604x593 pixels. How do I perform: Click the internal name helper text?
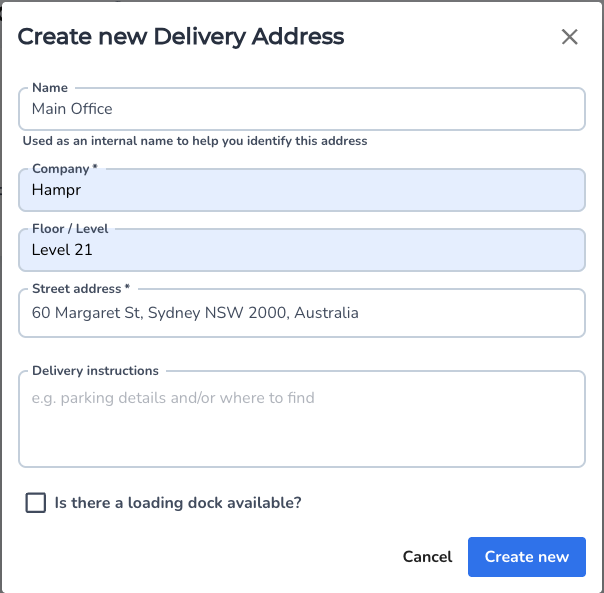pos(195,141)
